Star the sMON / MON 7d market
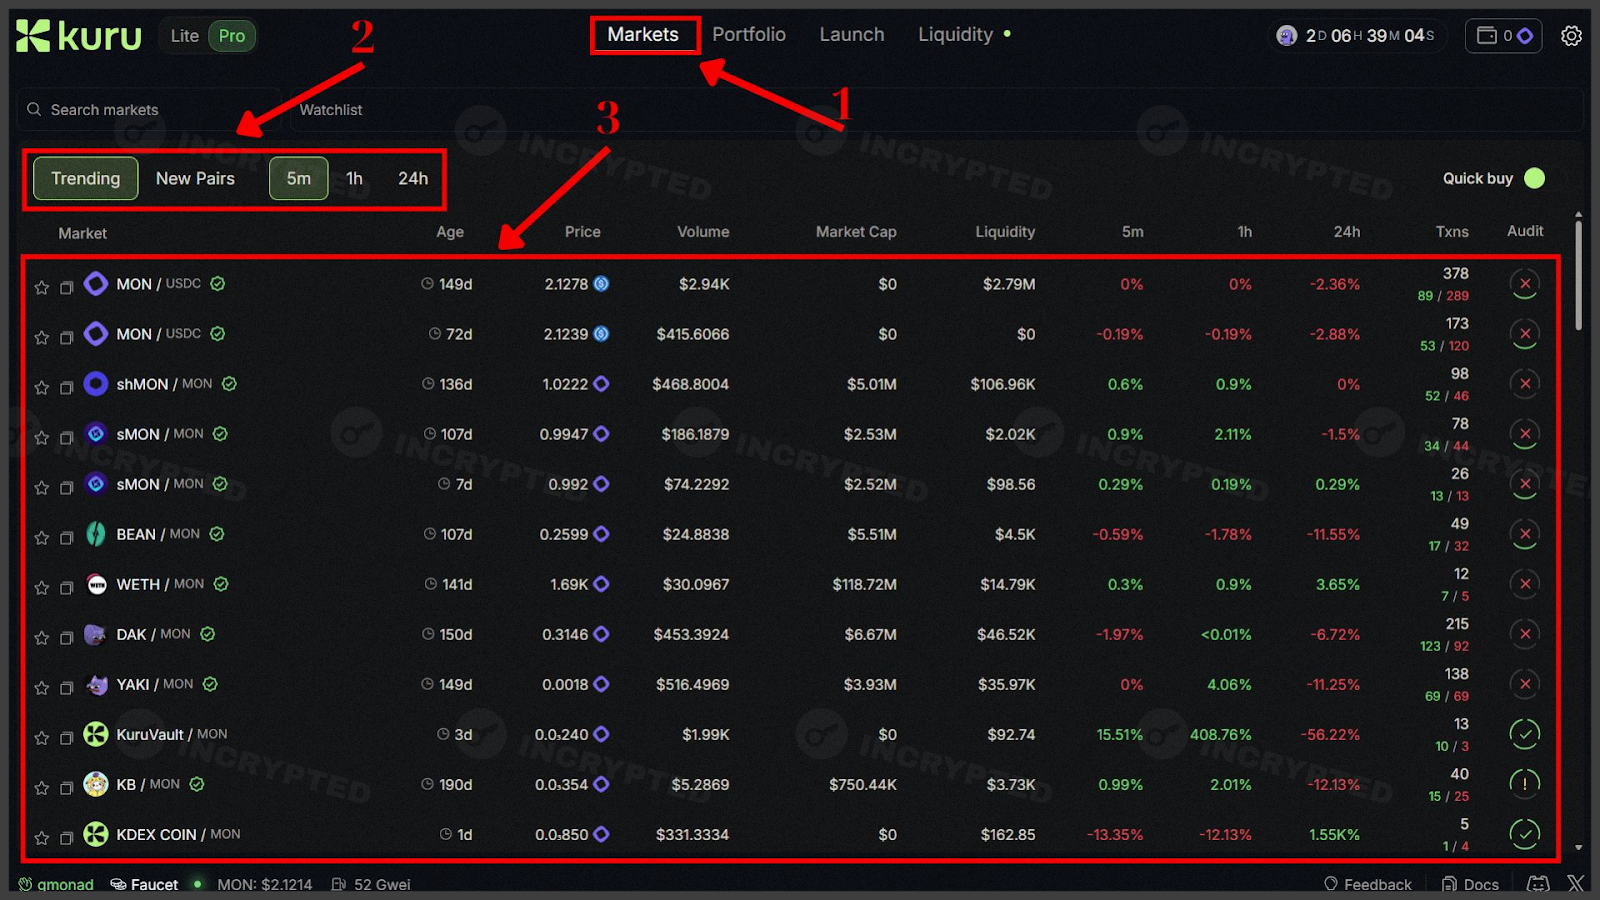Image resolution: width=1600 pixels, height=900 pixels. coord(42,488)
